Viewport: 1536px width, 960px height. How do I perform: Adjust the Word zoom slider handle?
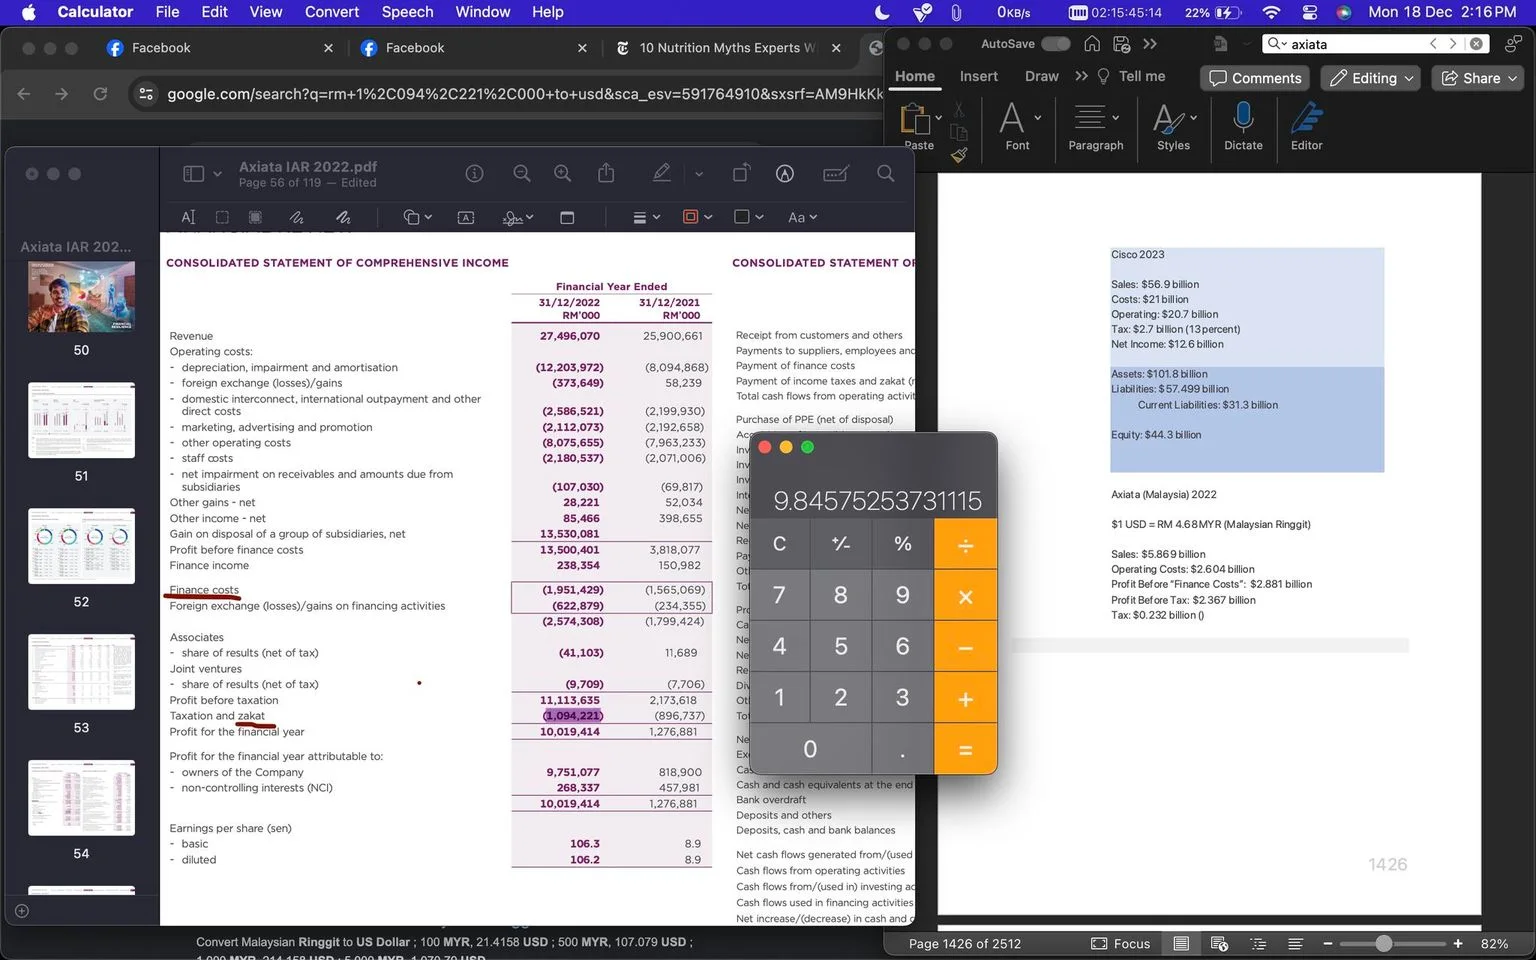1384,943
